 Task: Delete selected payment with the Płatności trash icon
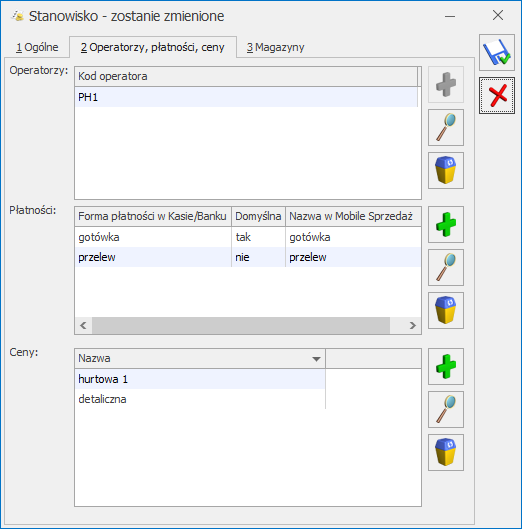tap(446, 310)
